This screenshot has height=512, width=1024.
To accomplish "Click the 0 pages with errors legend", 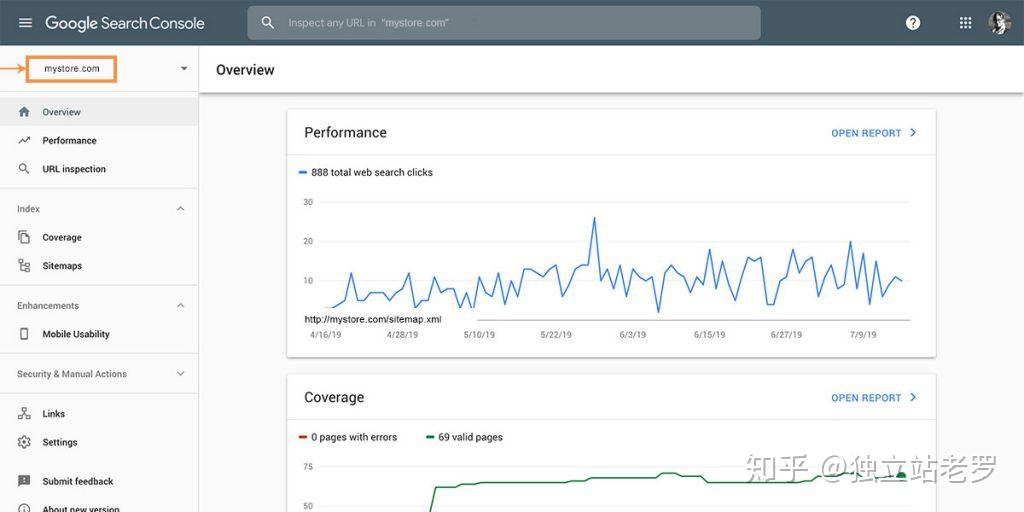I will coord(347,437).
